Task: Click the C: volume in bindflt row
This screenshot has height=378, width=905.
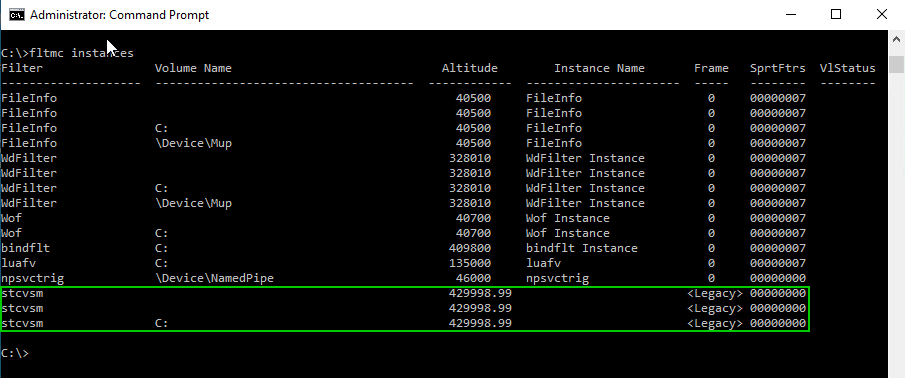Action: (x=162, y=248)
